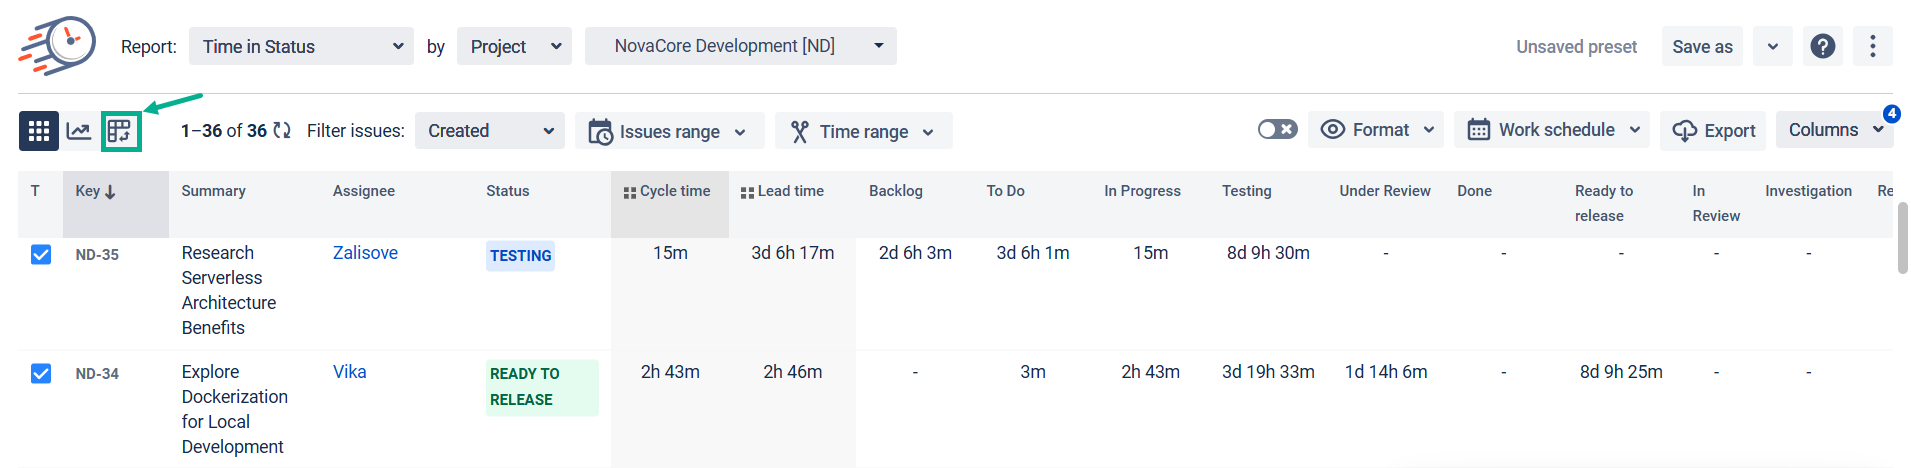This screenshot has height=468, width=1911.
Task: Toggle the switch left of Format
Action: pyautogui.click(x=1277, y=130)
